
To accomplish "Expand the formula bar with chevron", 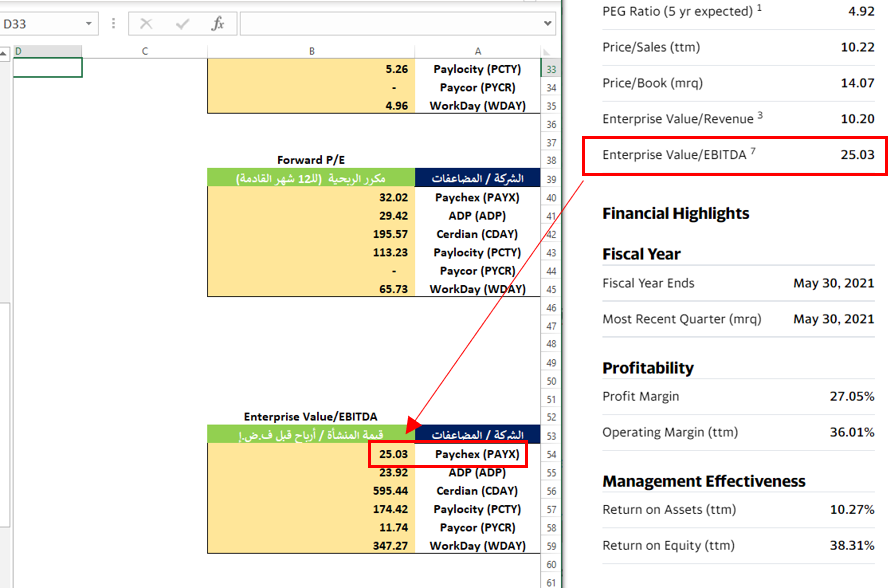I will point(547,23).
